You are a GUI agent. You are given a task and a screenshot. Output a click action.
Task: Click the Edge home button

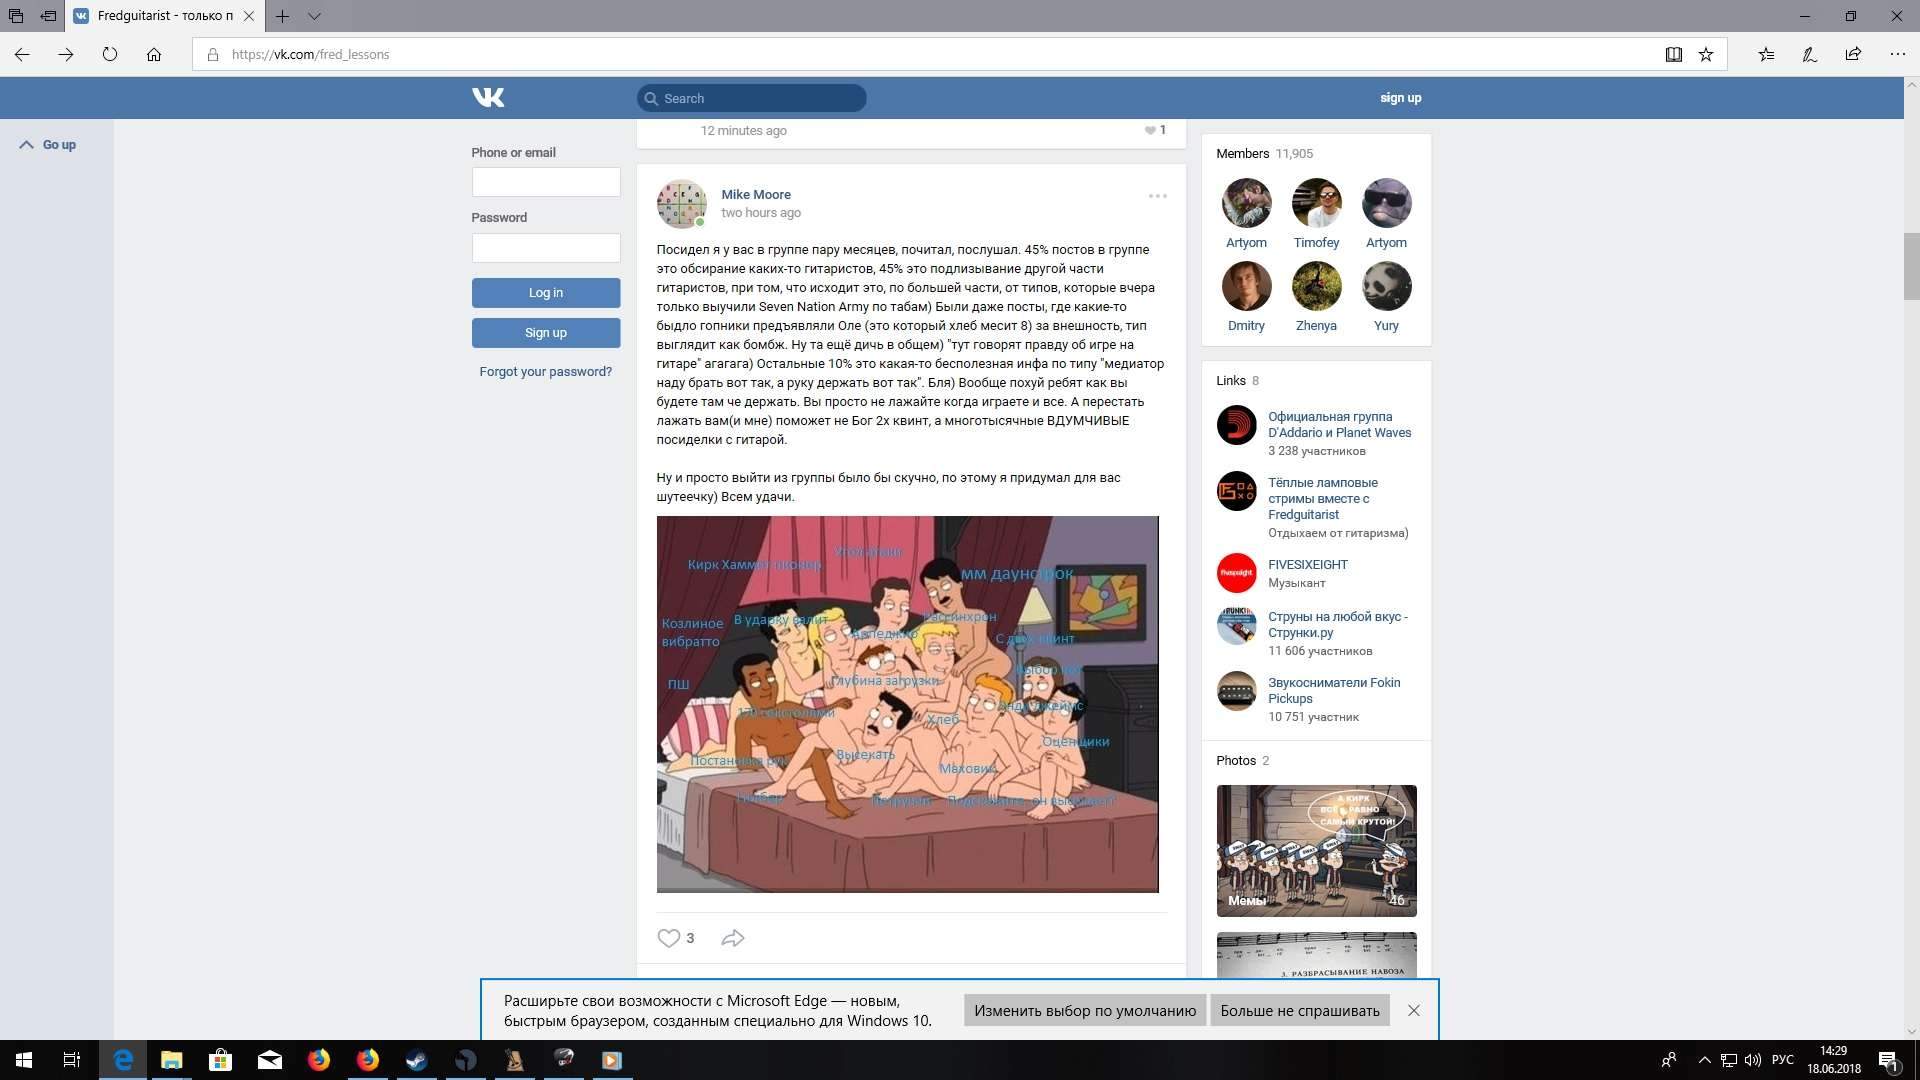(154, 55)
